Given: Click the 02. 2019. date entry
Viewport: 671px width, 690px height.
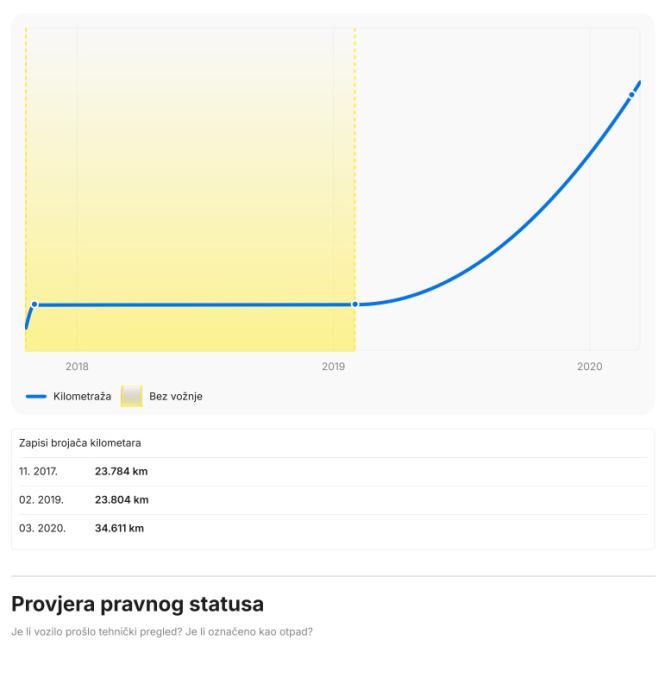Looking at the screenshot, I should [x=39, y=500].
